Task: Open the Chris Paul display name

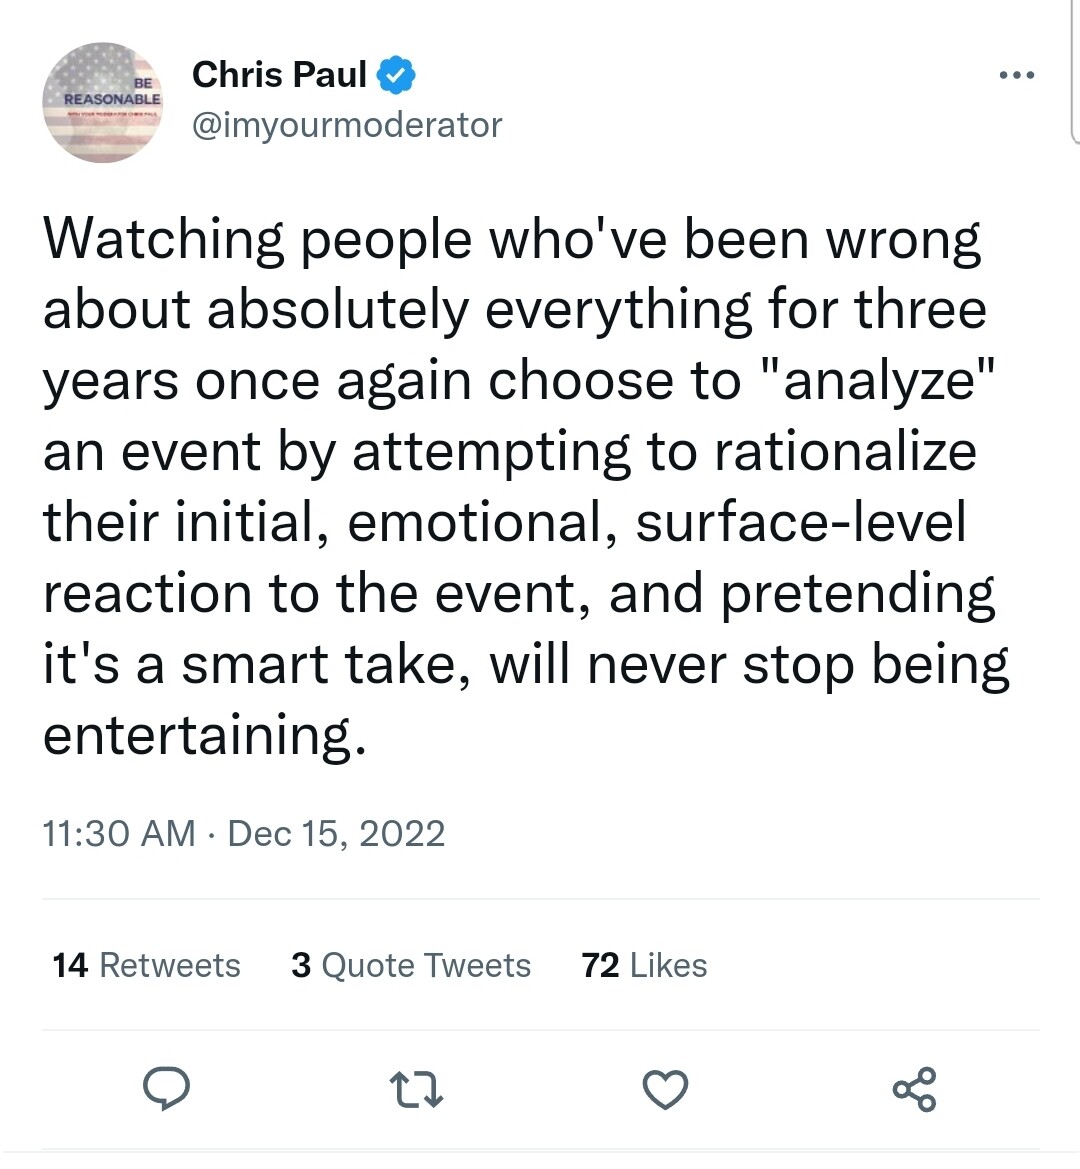Action: 279,74
